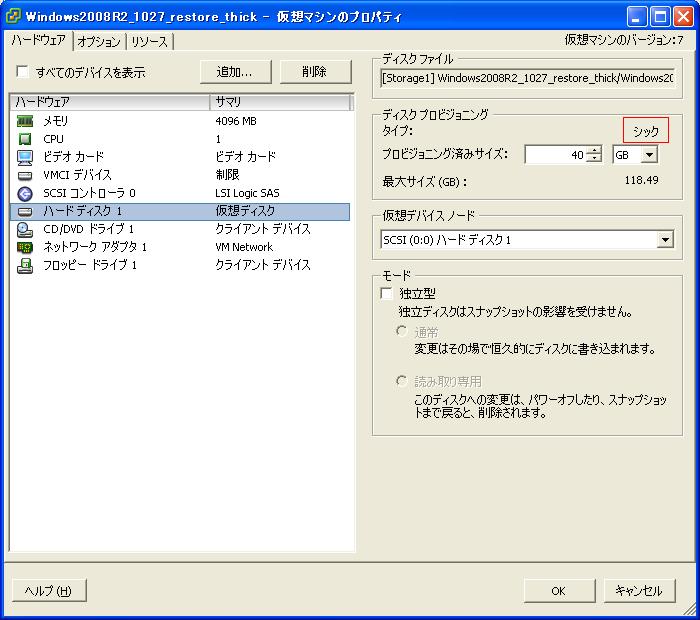Click the メモリ memory chip icon

(x=25, y=121)
